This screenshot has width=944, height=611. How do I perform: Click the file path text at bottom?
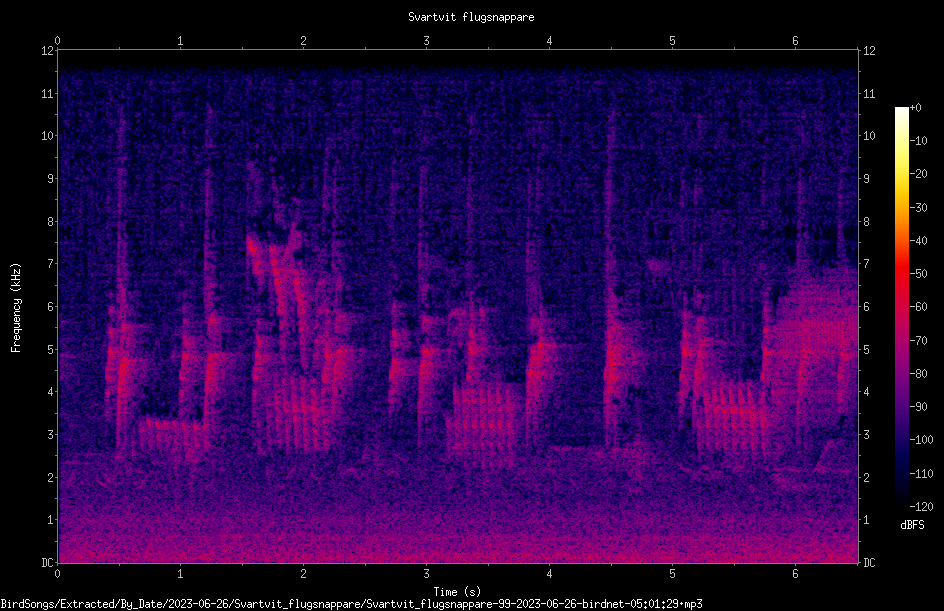(352, 604)
